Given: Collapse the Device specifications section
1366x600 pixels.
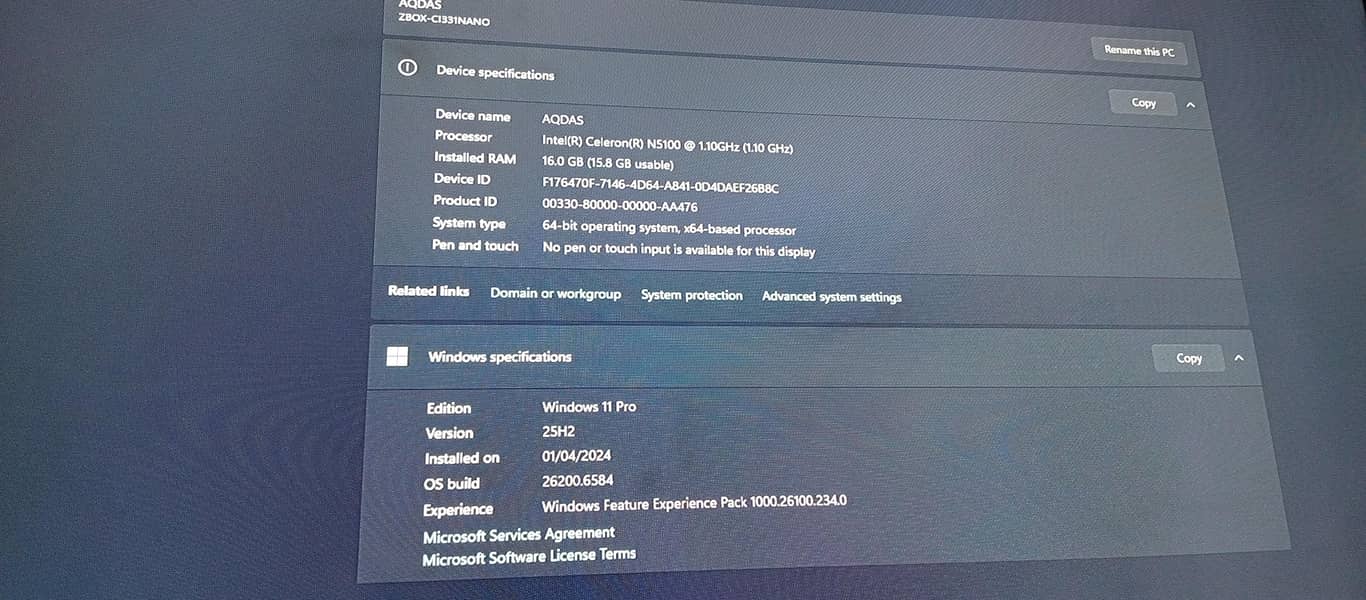Looking at the screenshot, I should tap(1190, 105).
